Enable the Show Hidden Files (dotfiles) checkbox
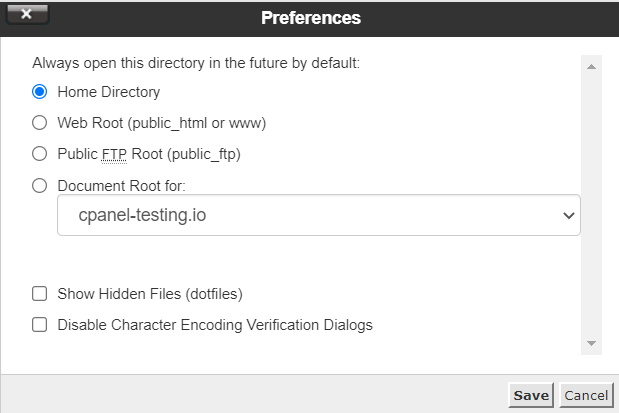The image size is (619, 413). [x=40, y=294]
